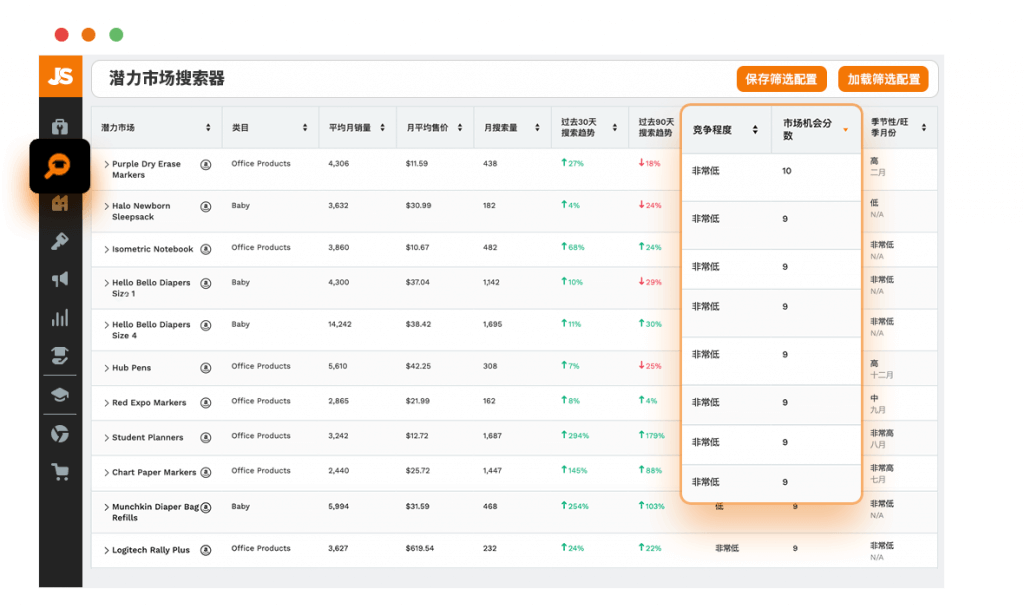
Task: Open the factory supplier icon in sidebar
Action: tap(60, 204)
